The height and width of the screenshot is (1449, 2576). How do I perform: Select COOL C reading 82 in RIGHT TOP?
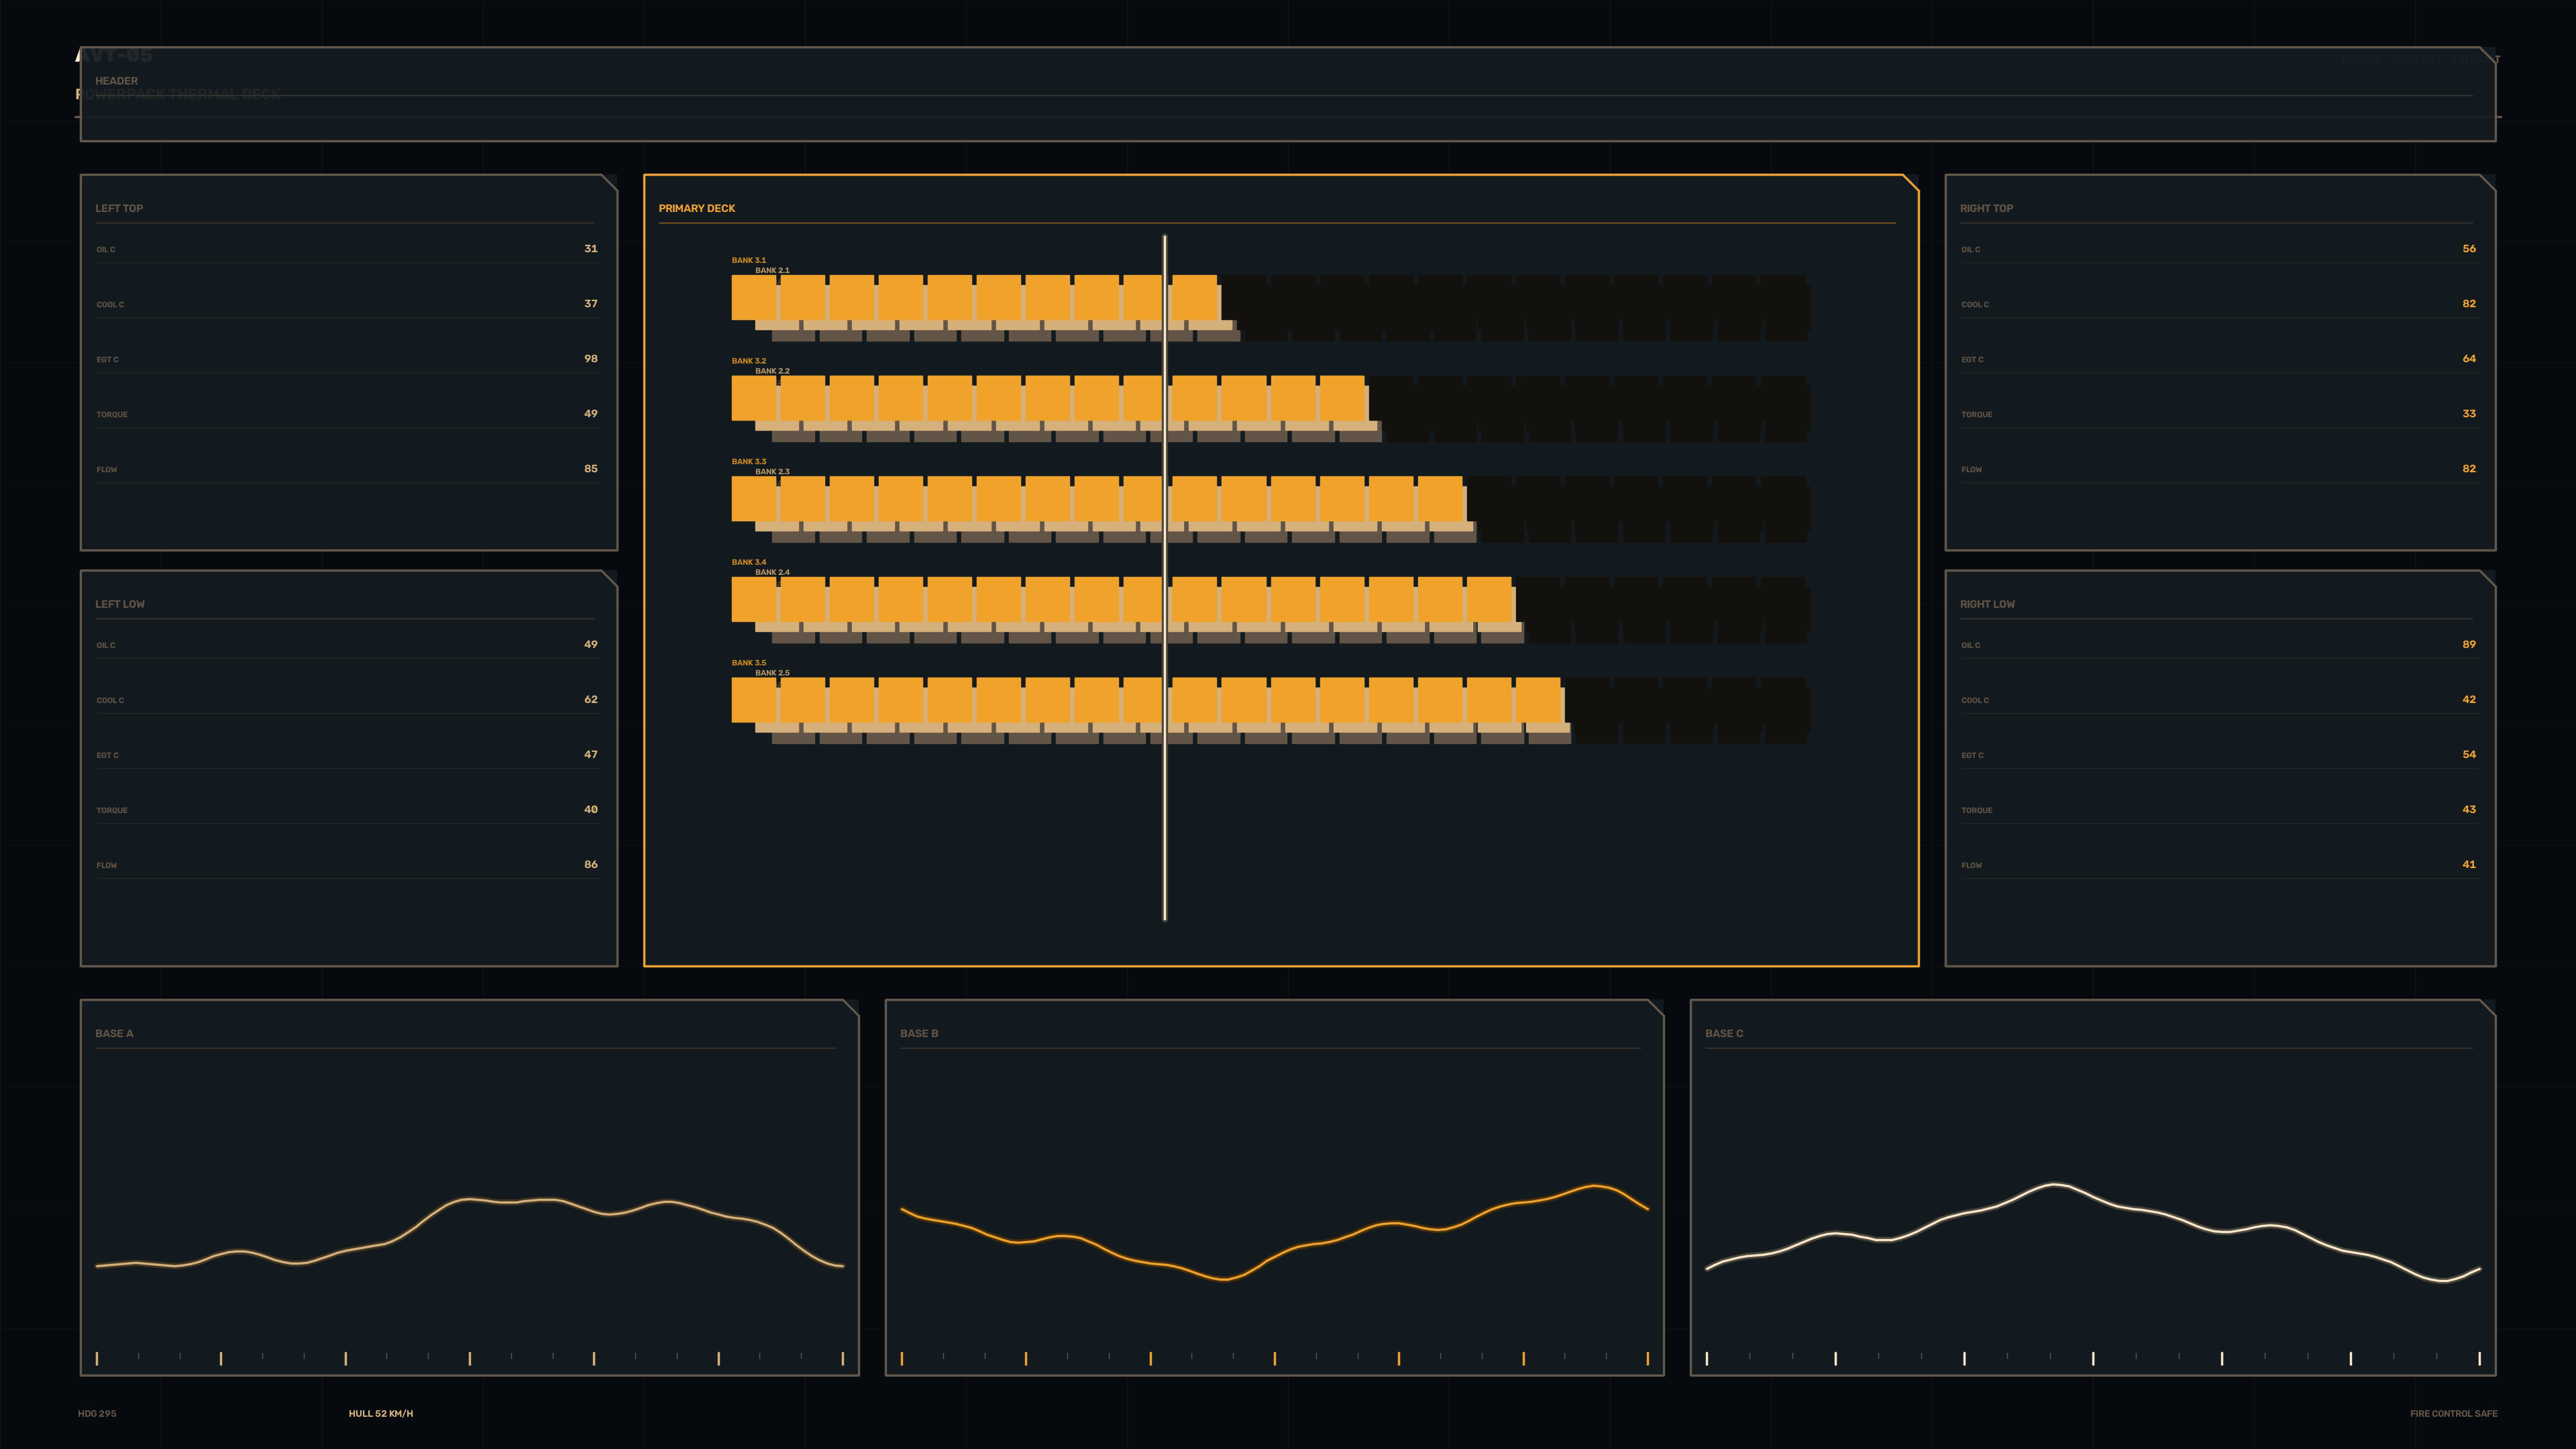(2468, 303)
